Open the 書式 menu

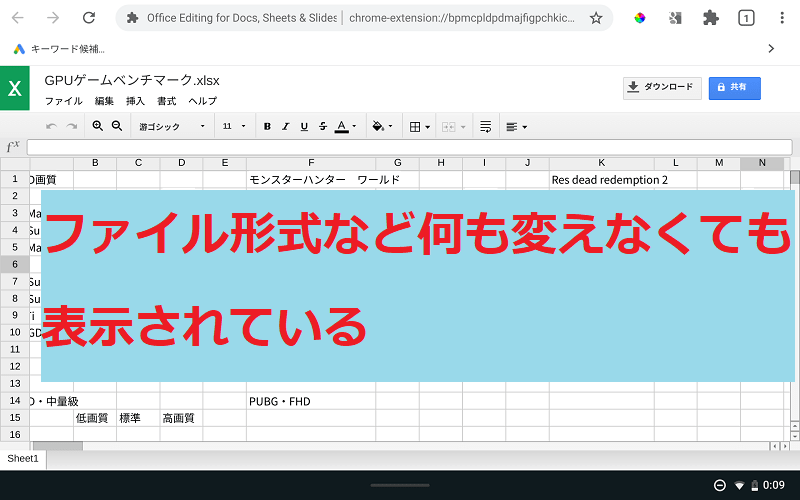(166, 101)
